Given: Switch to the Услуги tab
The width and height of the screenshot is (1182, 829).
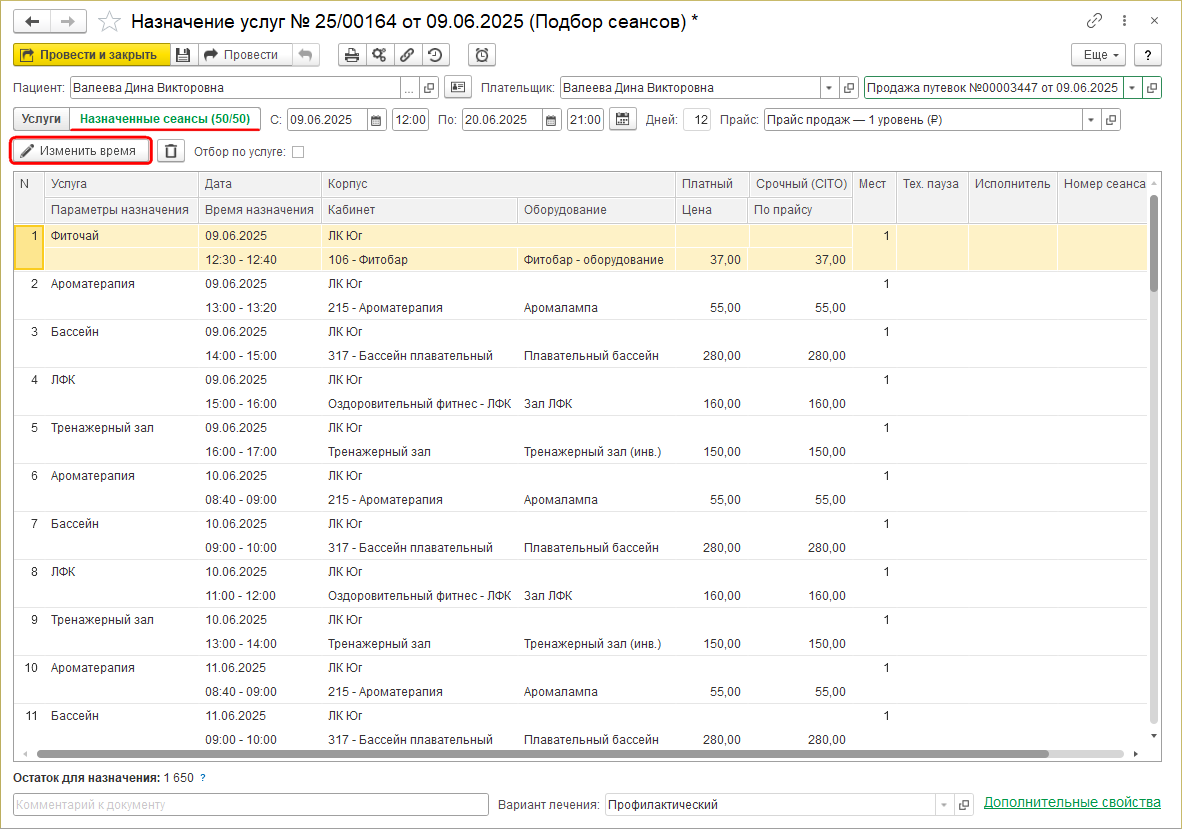Looking at the screenshot, I should [41, 119].
